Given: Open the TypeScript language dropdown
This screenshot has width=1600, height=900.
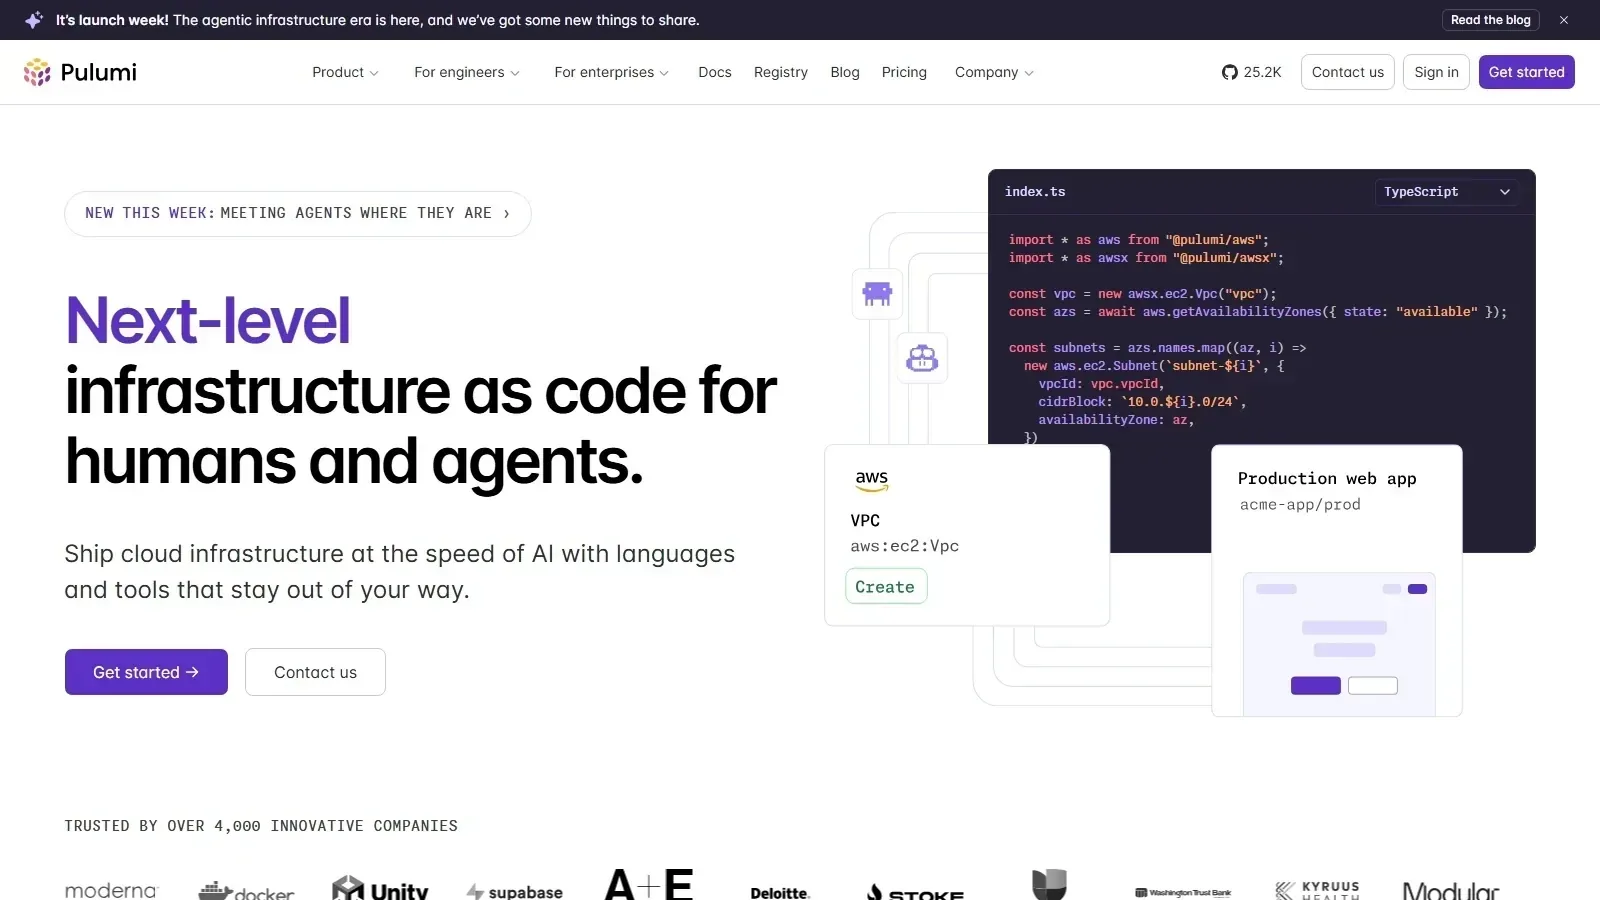Looking at the screenshot, I should click(x=1446, y=192).
